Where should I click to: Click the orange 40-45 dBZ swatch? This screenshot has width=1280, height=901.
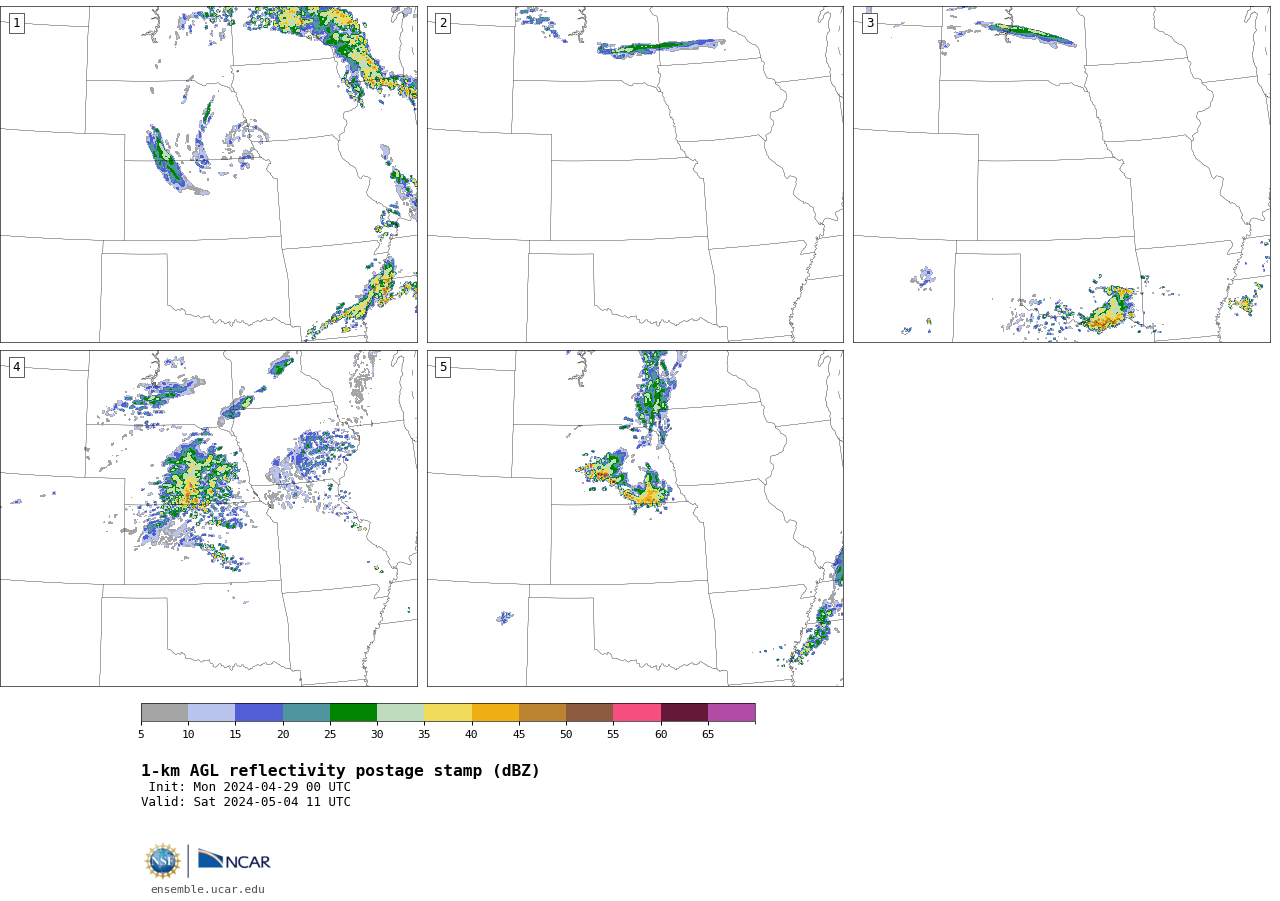(495, 712)
